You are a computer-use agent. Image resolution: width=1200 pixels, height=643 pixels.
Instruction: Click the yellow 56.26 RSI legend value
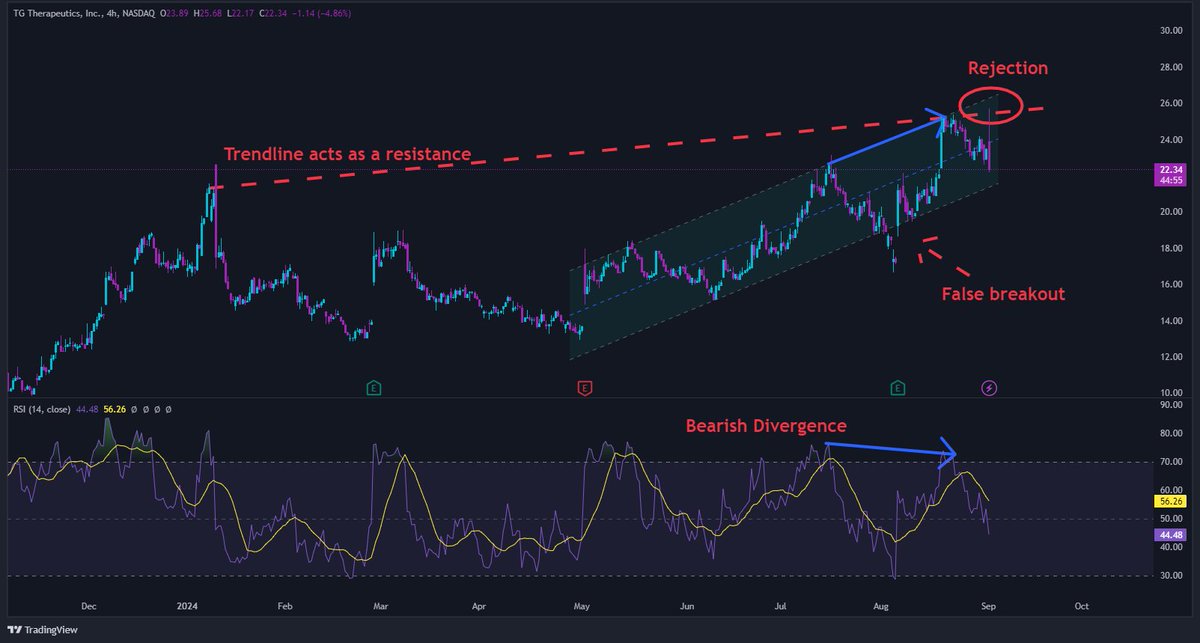coord(114,410)
